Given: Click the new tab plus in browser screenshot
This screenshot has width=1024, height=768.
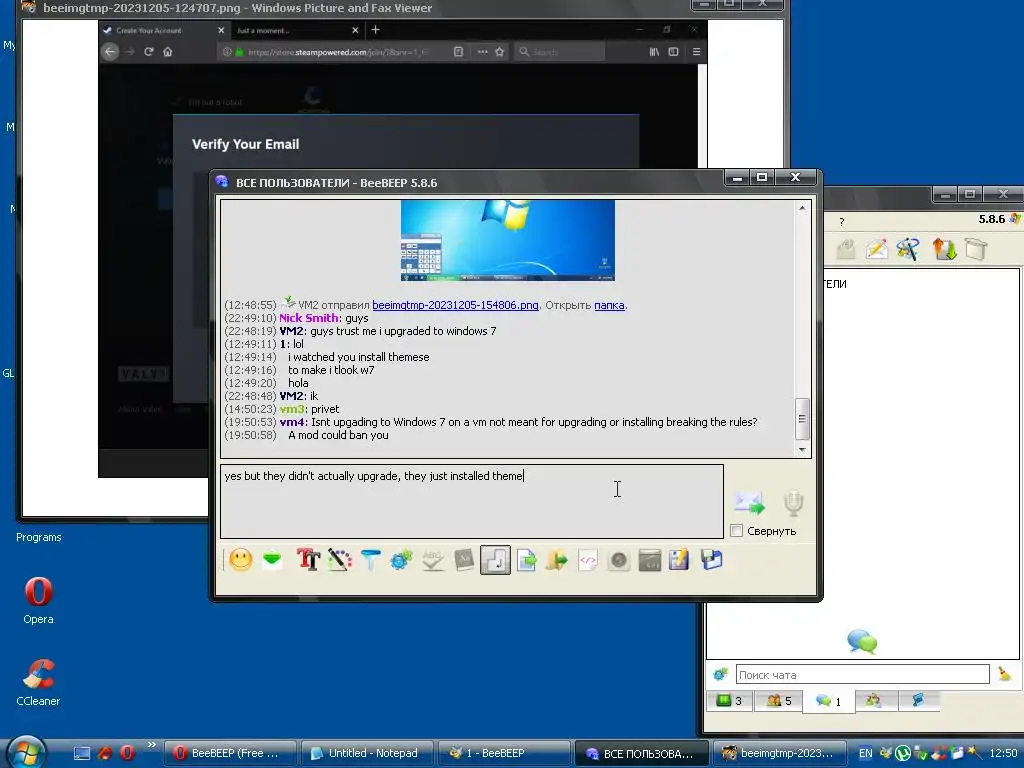Looking at the screenshot, I should (x=376, y=30).
